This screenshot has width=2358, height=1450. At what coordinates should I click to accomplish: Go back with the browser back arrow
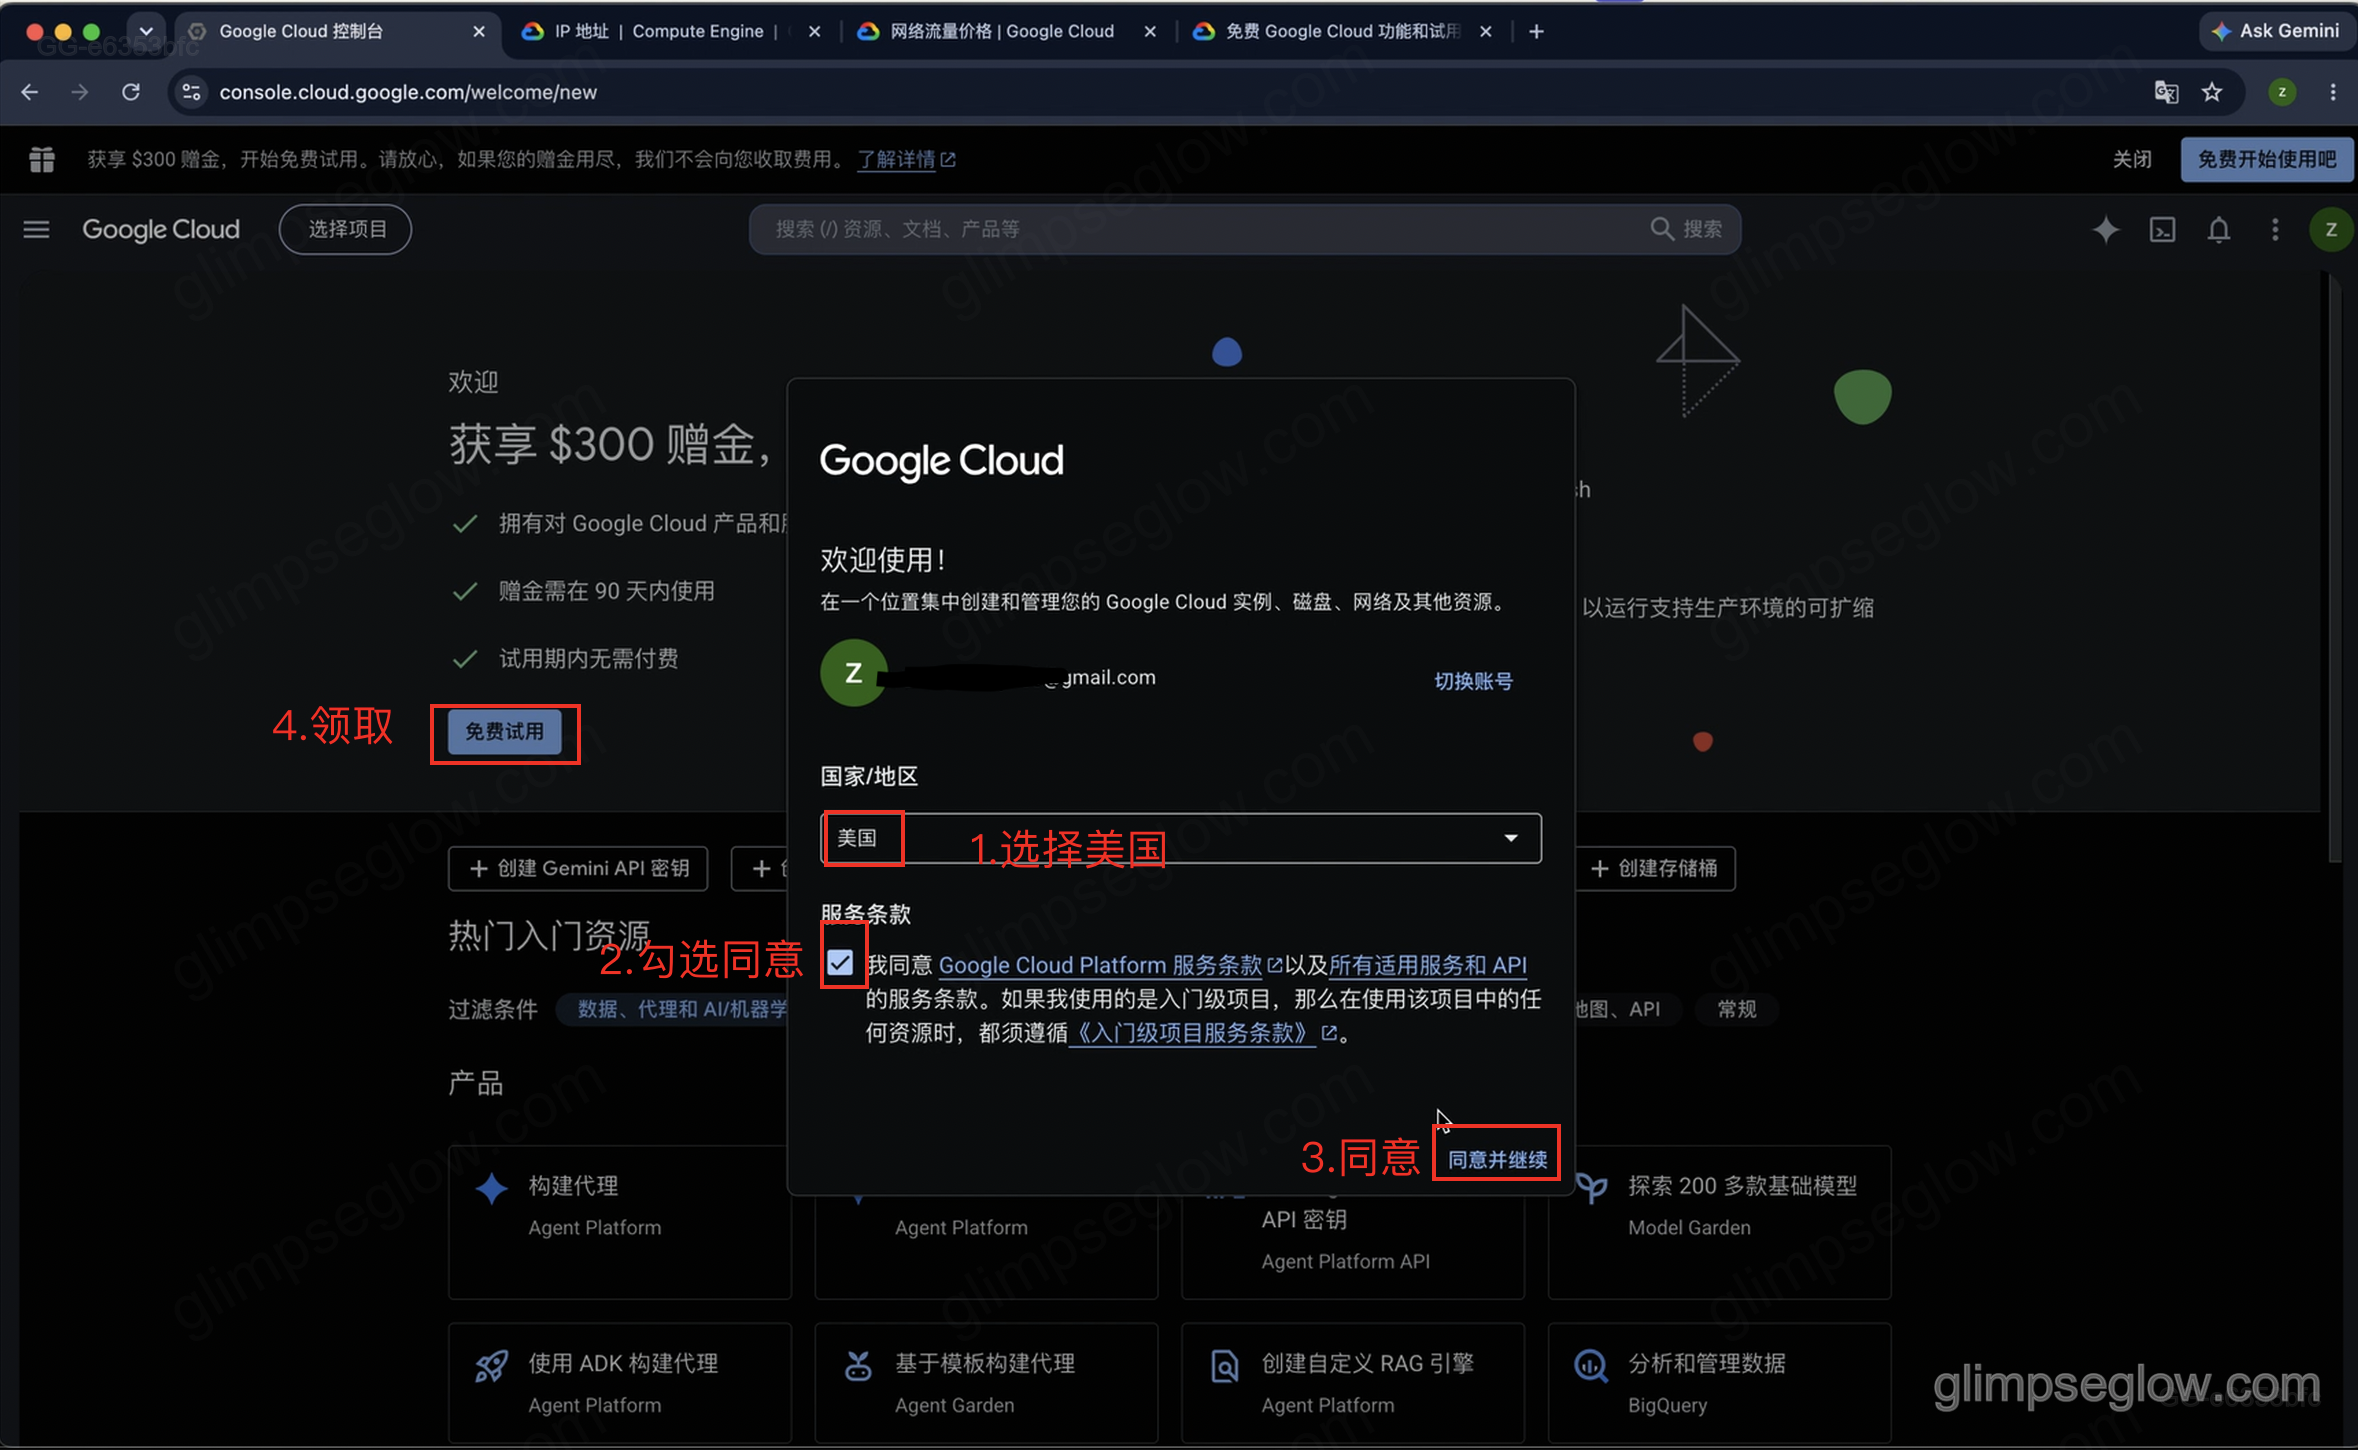[x=30, y=92]
